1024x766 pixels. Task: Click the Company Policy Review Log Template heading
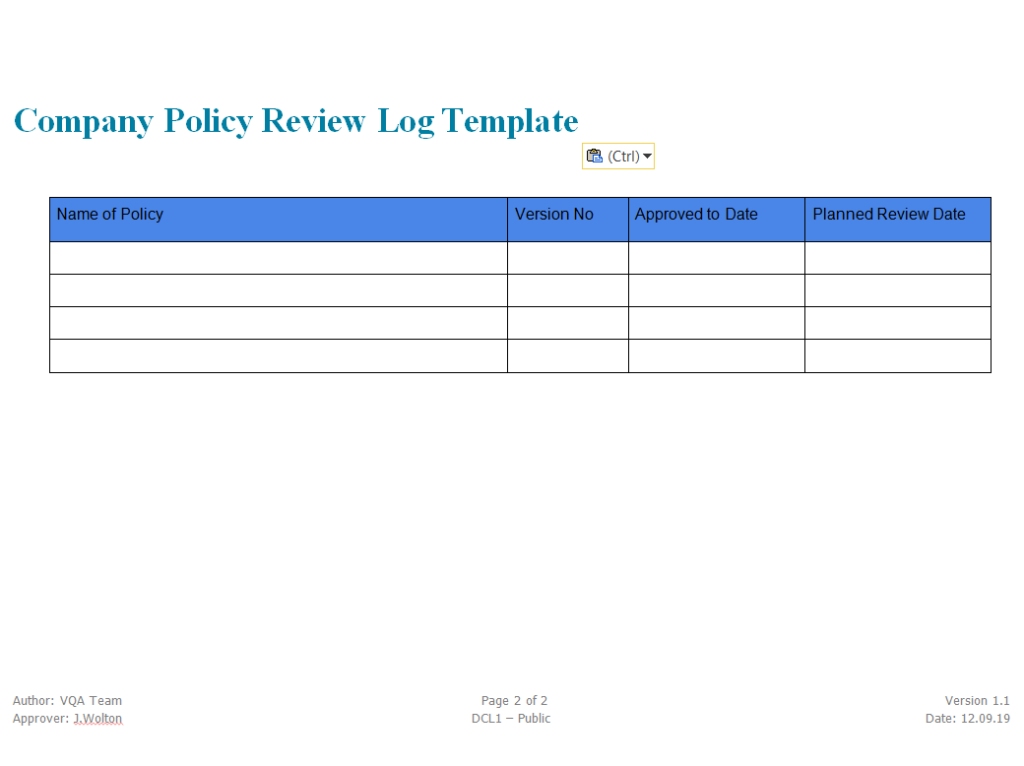tap(296, 121)
